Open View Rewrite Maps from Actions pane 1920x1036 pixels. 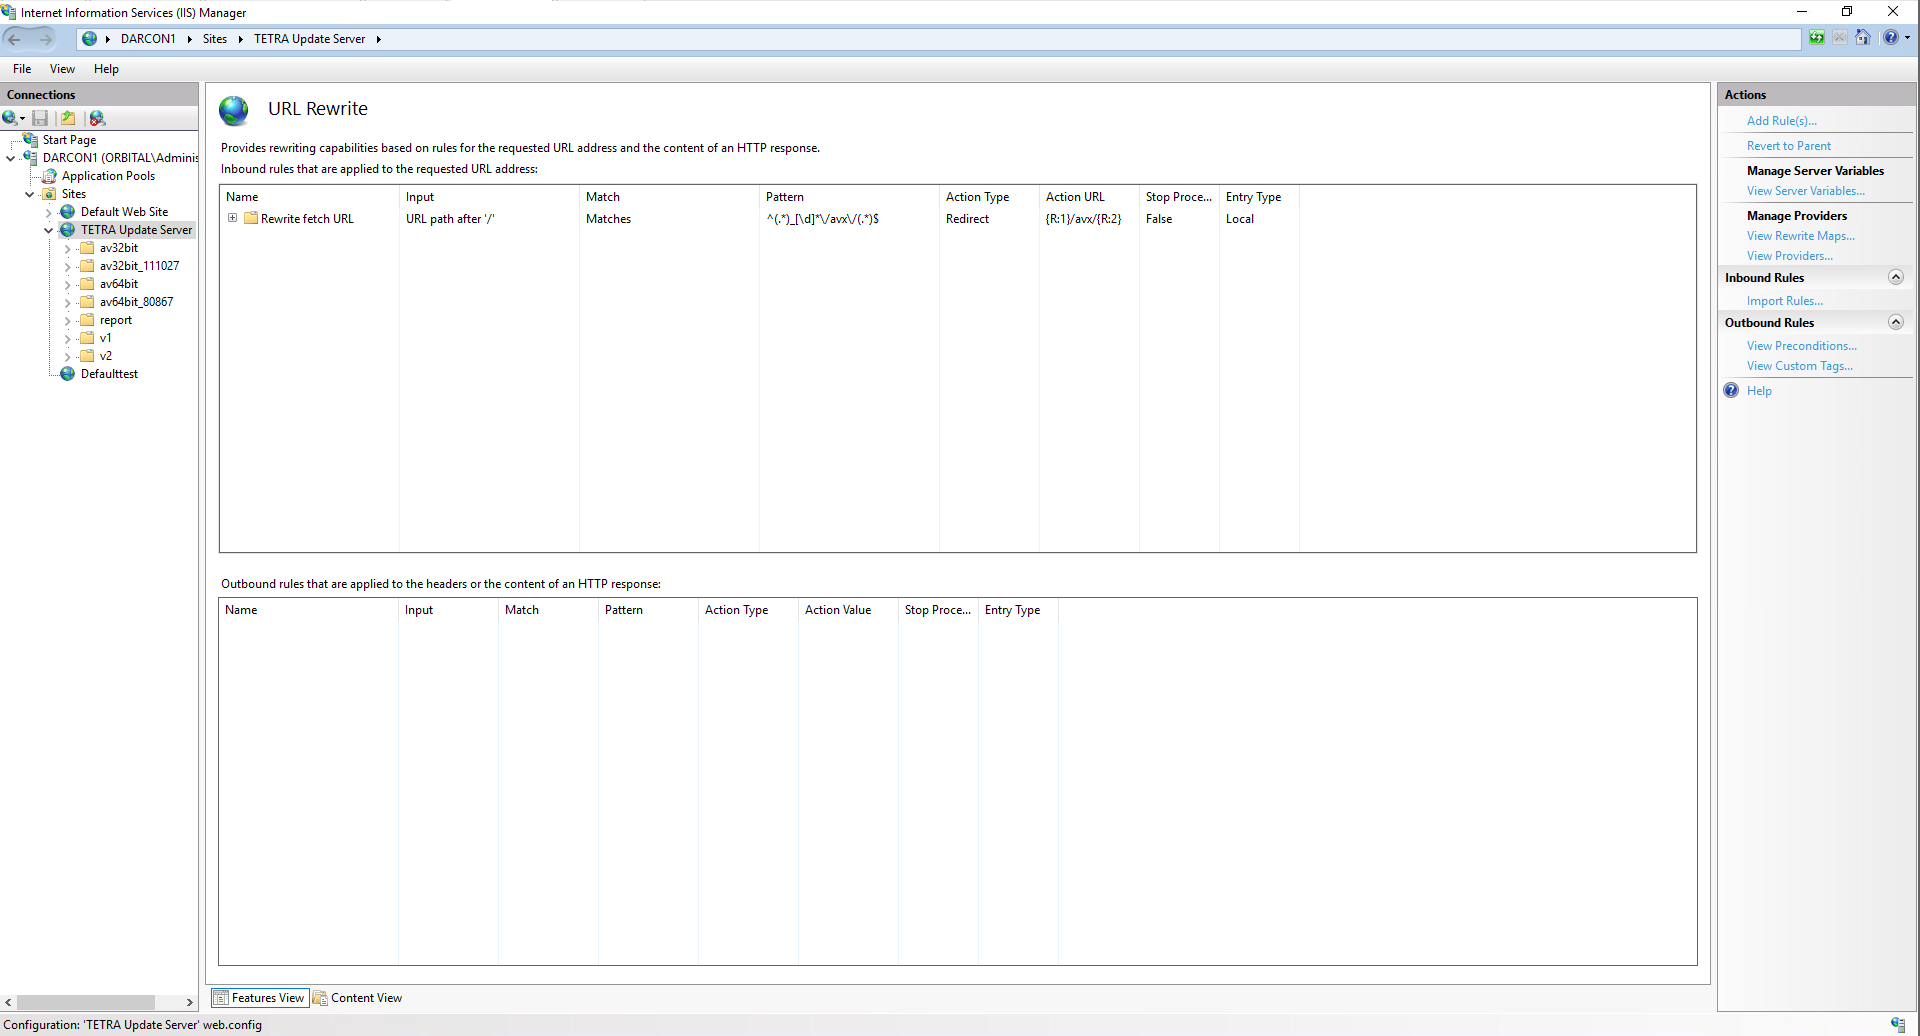[x=1800, y=235]
